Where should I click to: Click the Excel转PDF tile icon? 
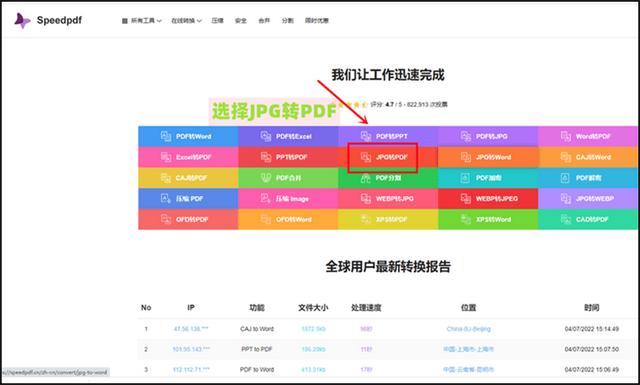(166, 157)
